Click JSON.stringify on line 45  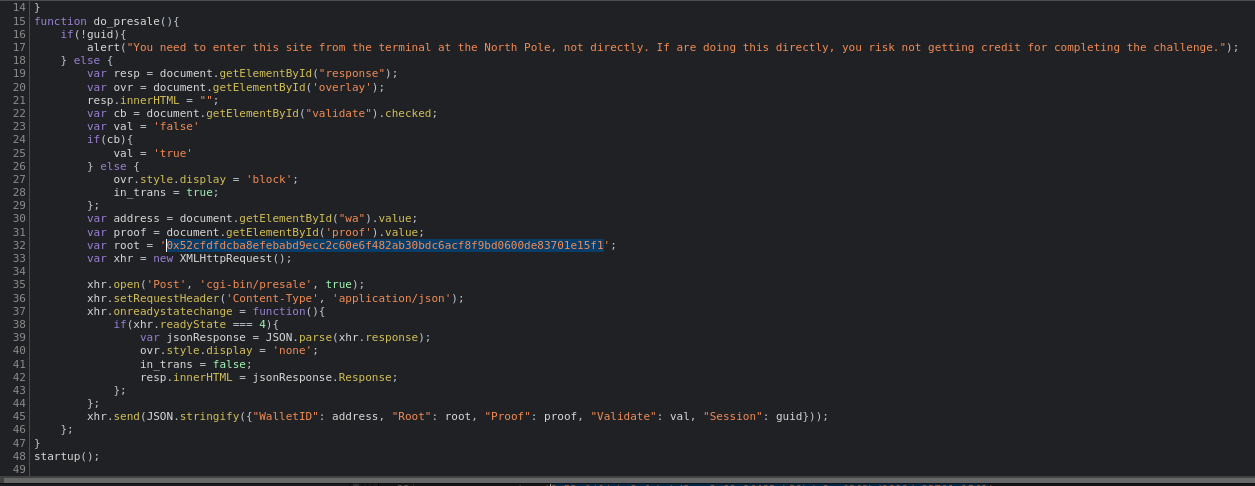[x=193, y=417]
